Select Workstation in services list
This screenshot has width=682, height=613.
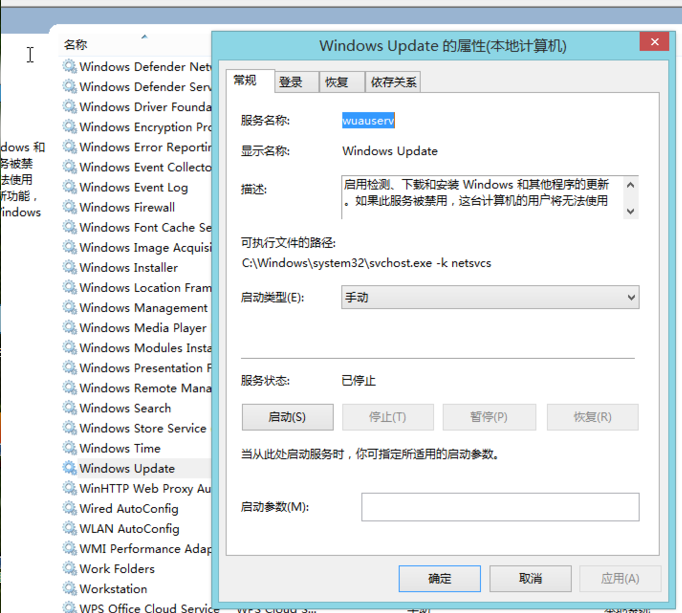[113, 588]
